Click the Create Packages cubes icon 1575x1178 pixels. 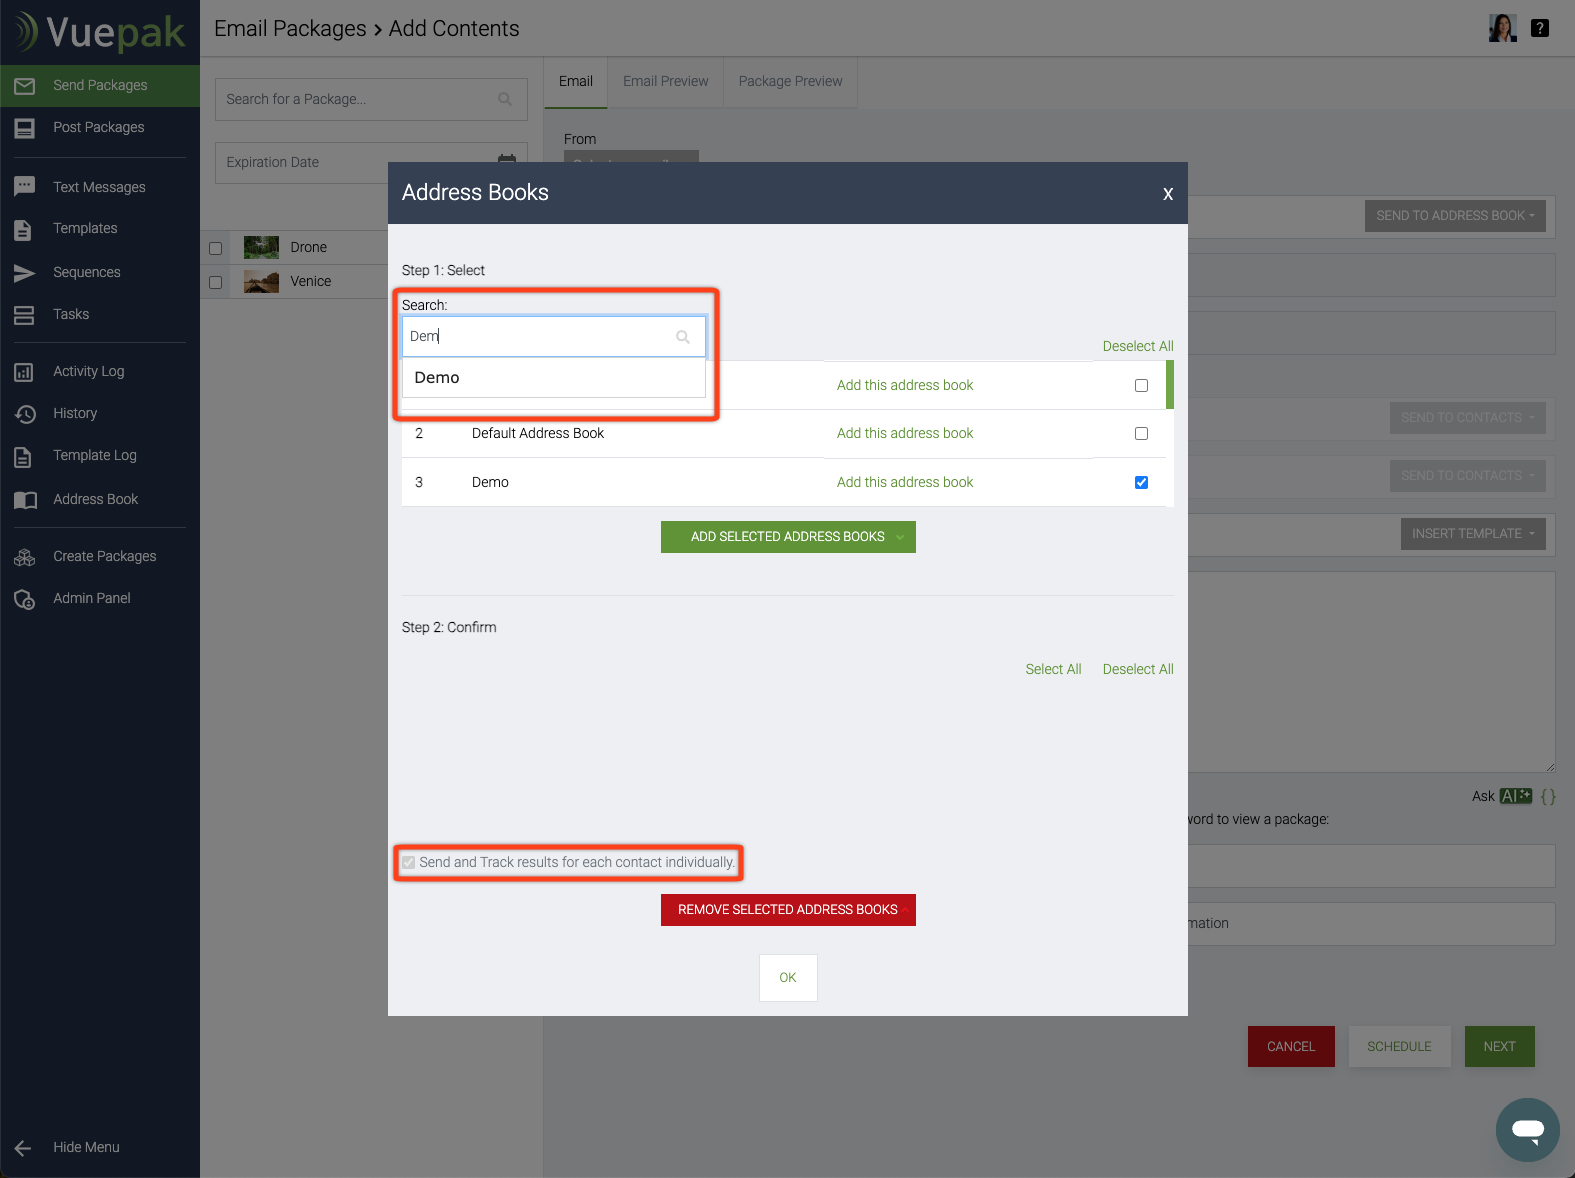click(25, 557)
